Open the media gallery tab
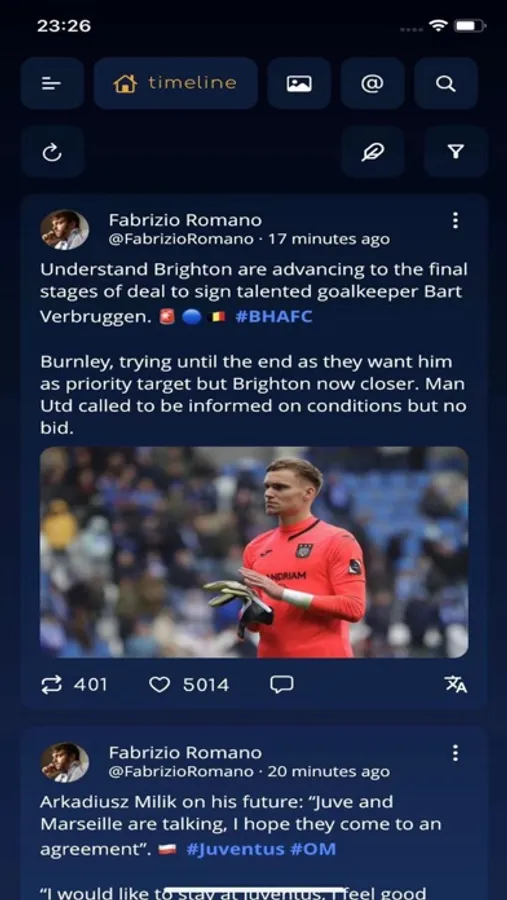 299,83
